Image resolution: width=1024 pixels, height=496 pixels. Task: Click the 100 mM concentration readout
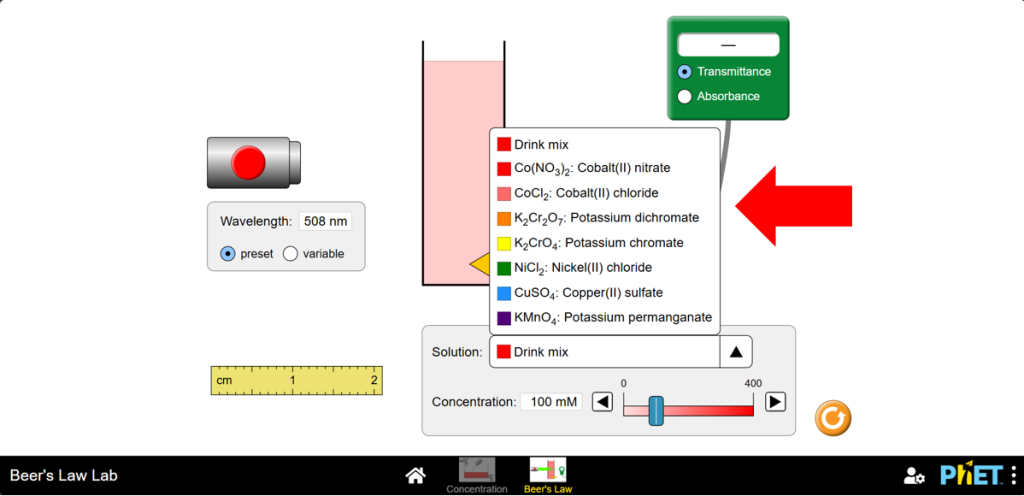tap(551, 402)
